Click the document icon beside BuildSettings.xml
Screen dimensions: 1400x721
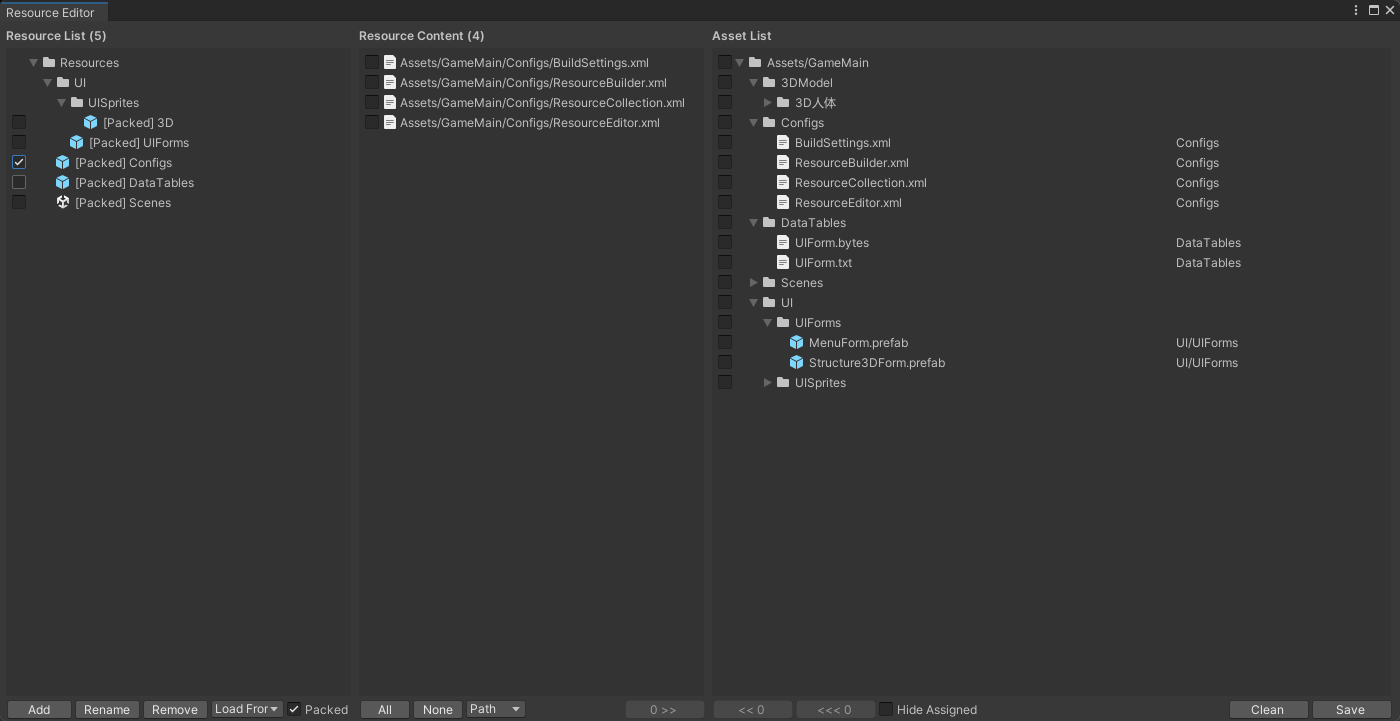(783, 142)
